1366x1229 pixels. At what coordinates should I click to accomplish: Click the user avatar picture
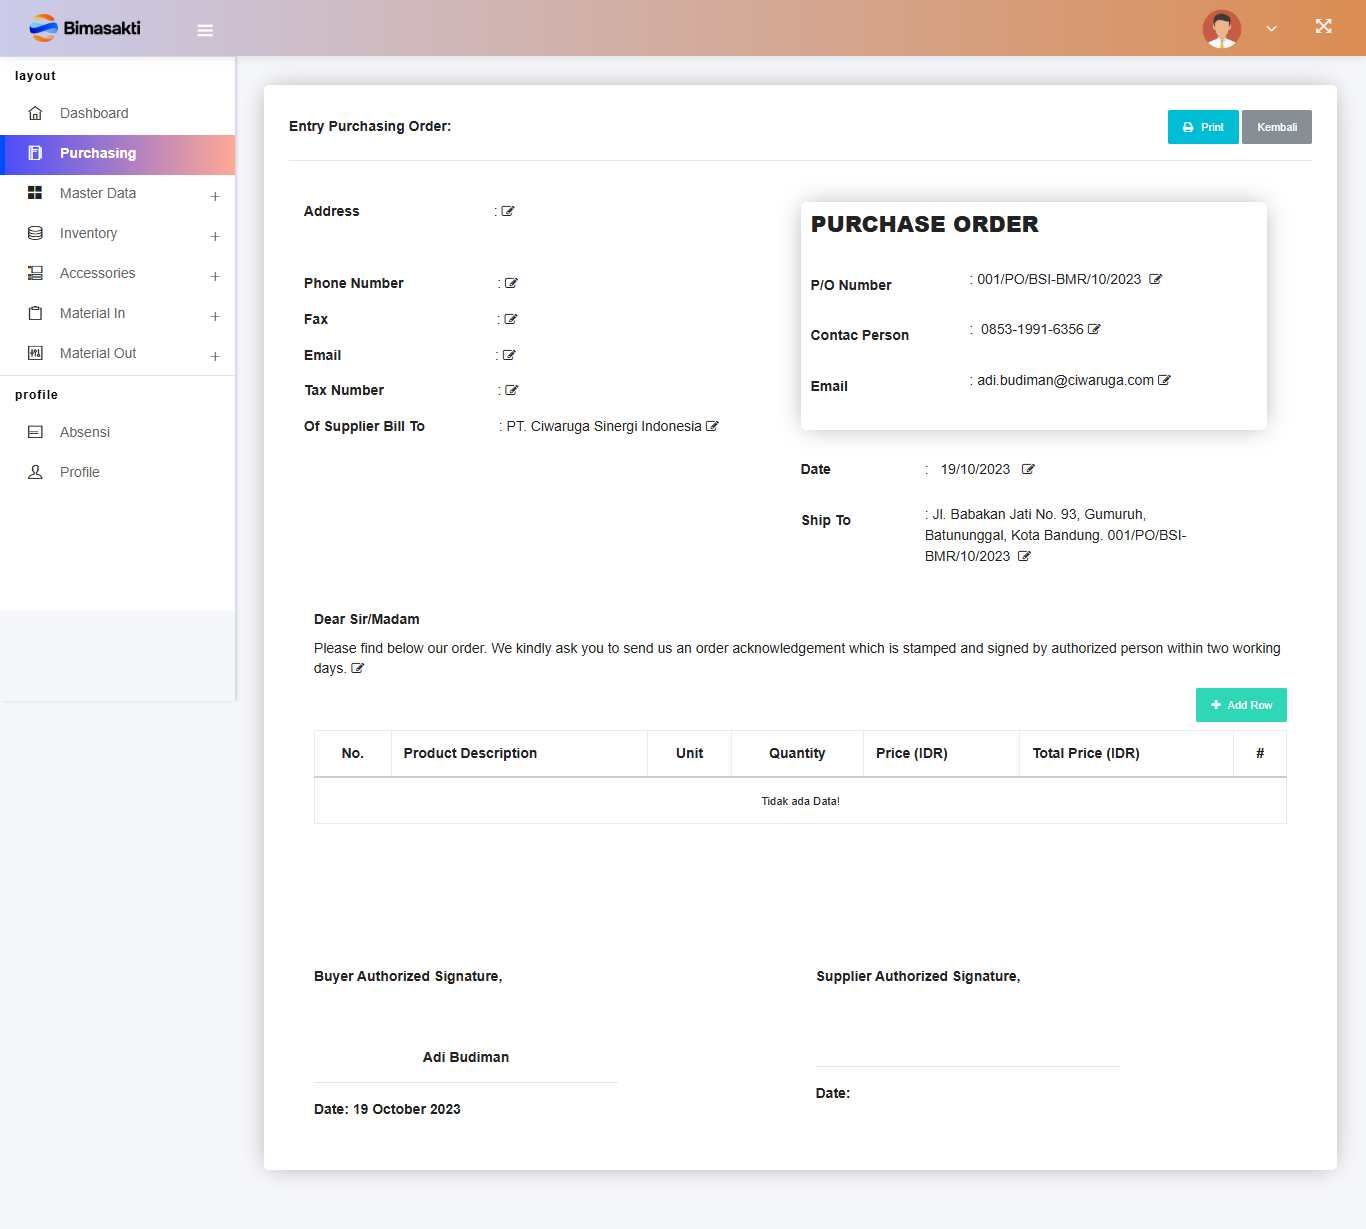click(1221, 29)
